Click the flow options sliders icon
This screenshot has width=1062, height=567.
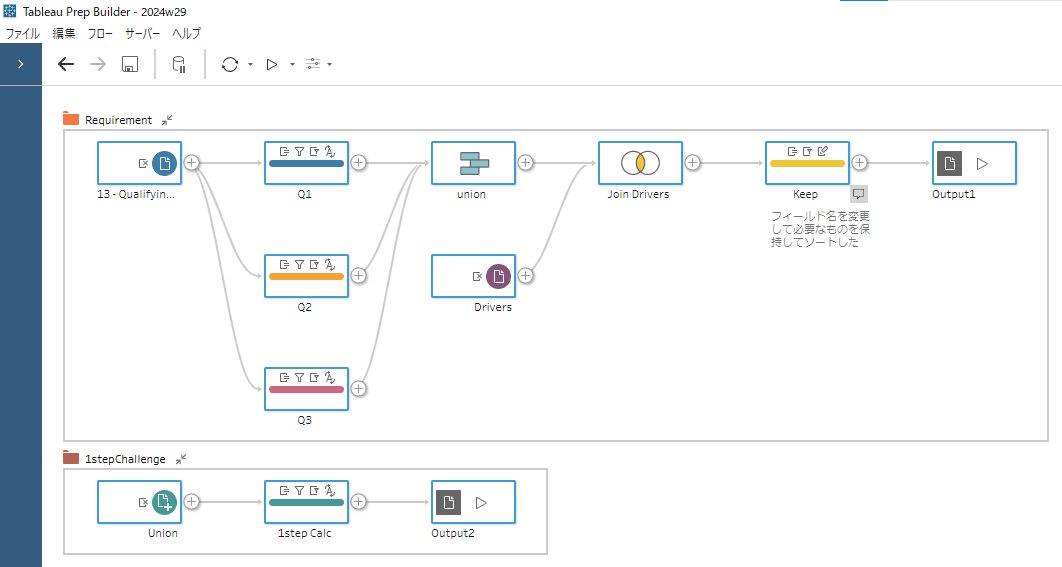313,64
